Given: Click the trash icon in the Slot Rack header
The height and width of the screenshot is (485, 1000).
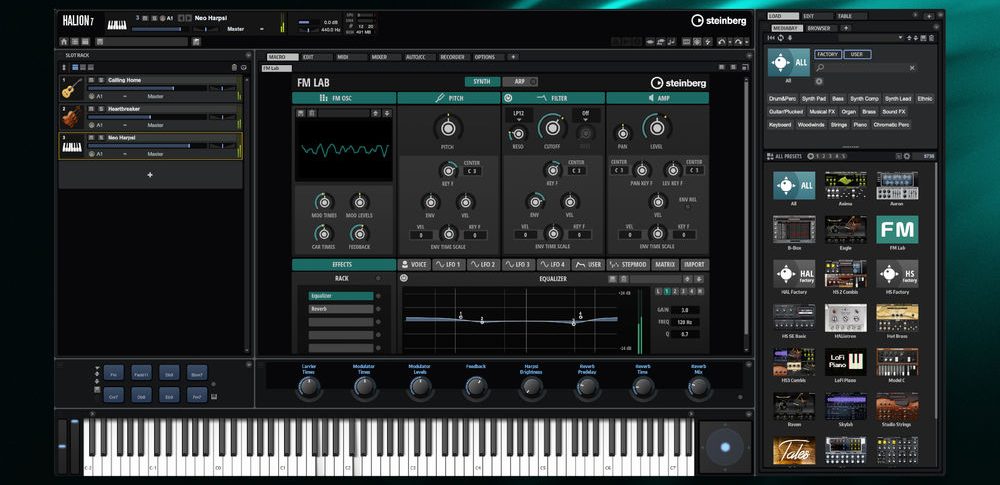Looking at the screenshot, I should pyautogui.click(x=234, y=67).
